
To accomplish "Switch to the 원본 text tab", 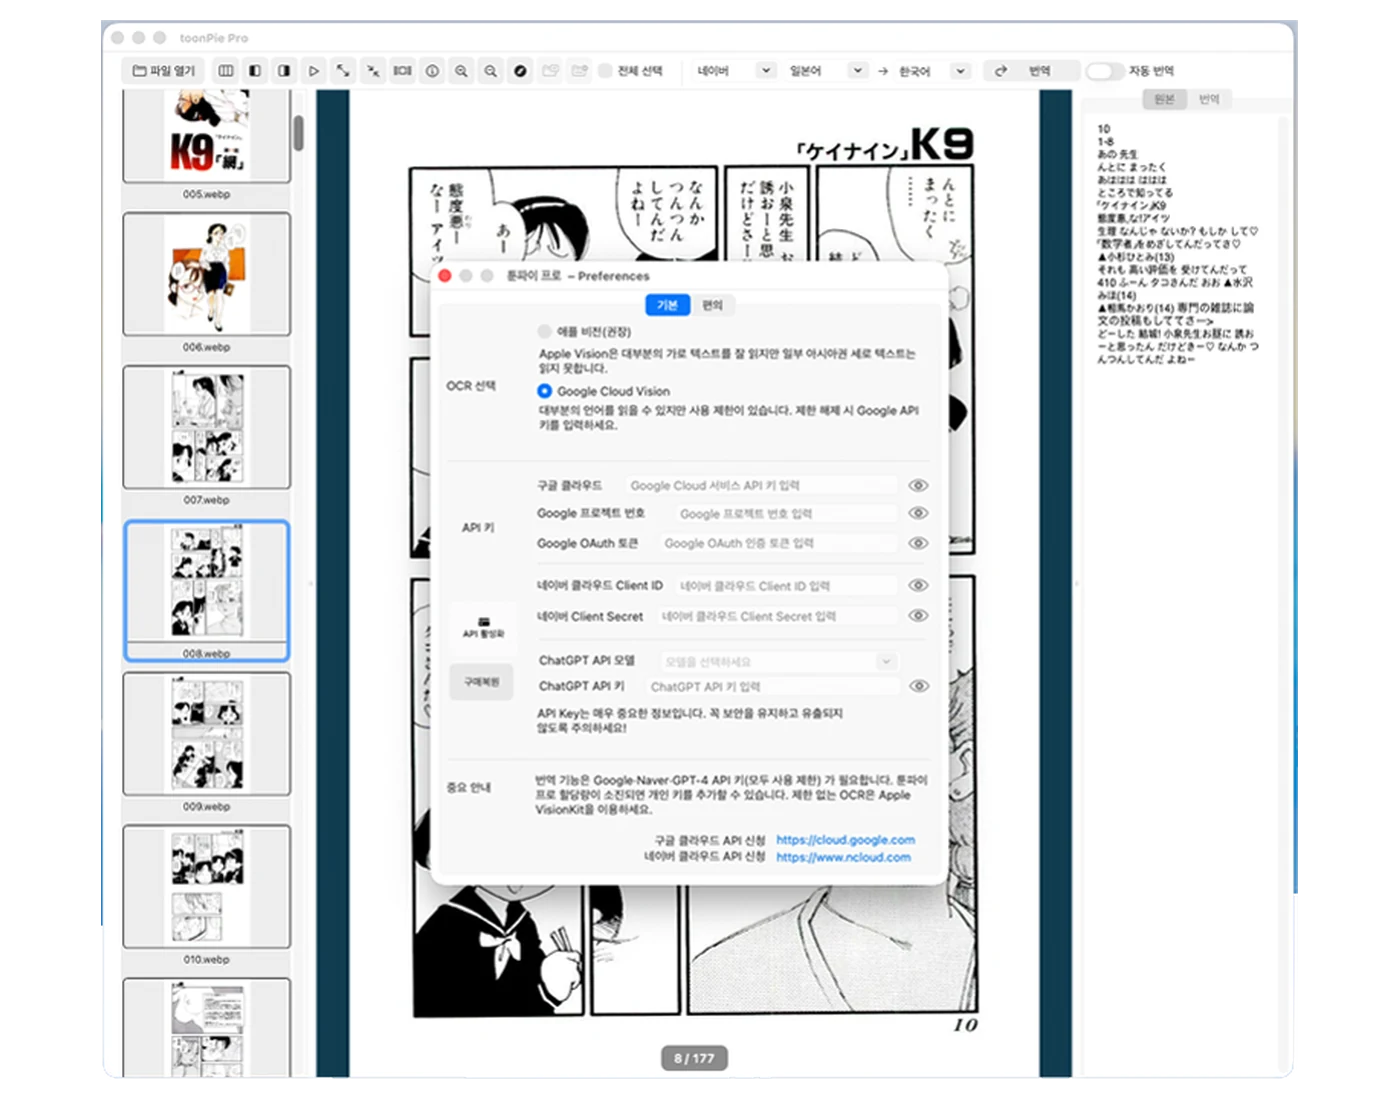I will (x=1164, y=99).
